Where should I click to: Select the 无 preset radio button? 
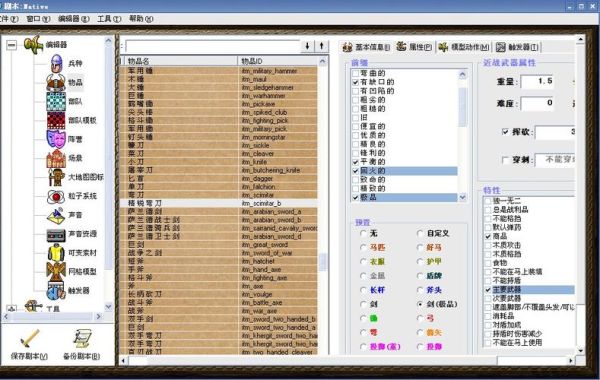point(364,233)
